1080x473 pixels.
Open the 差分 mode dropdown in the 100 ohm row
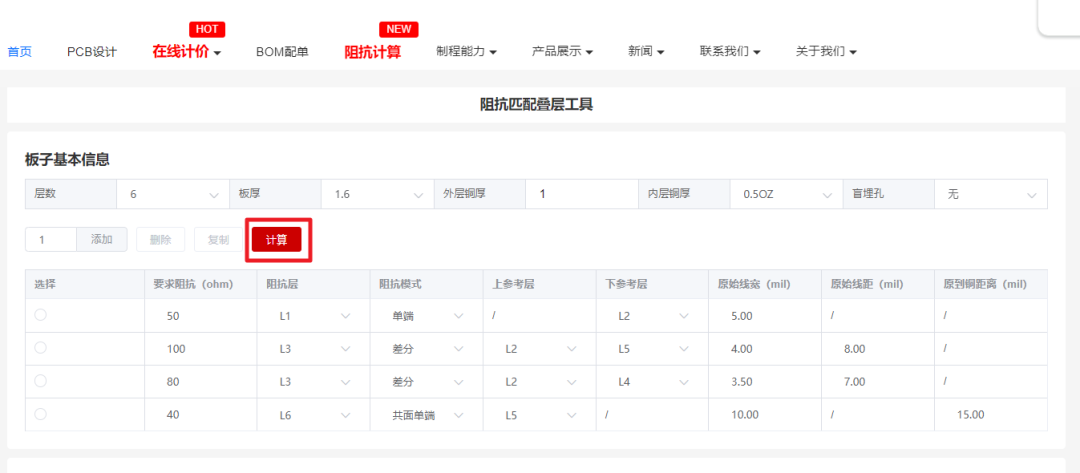(427, 348)
